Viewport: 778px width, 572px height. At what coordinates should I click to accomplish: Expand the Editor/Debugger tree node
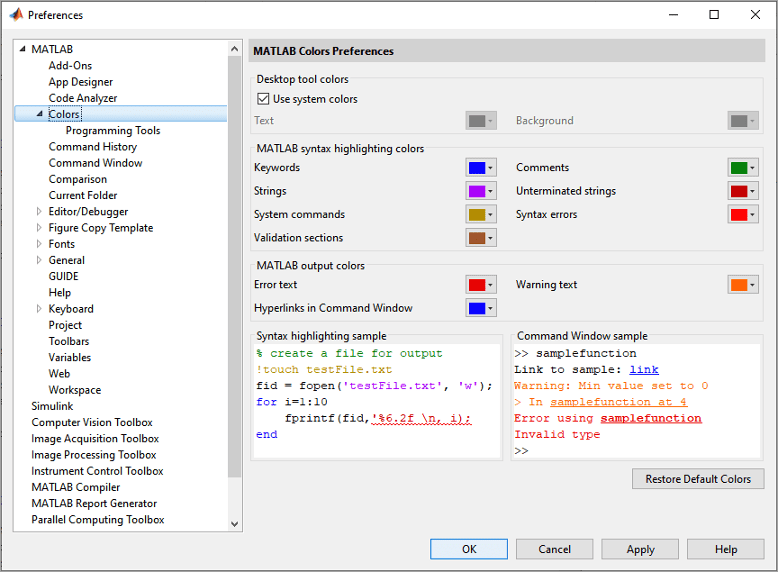(x=39, y=212)
